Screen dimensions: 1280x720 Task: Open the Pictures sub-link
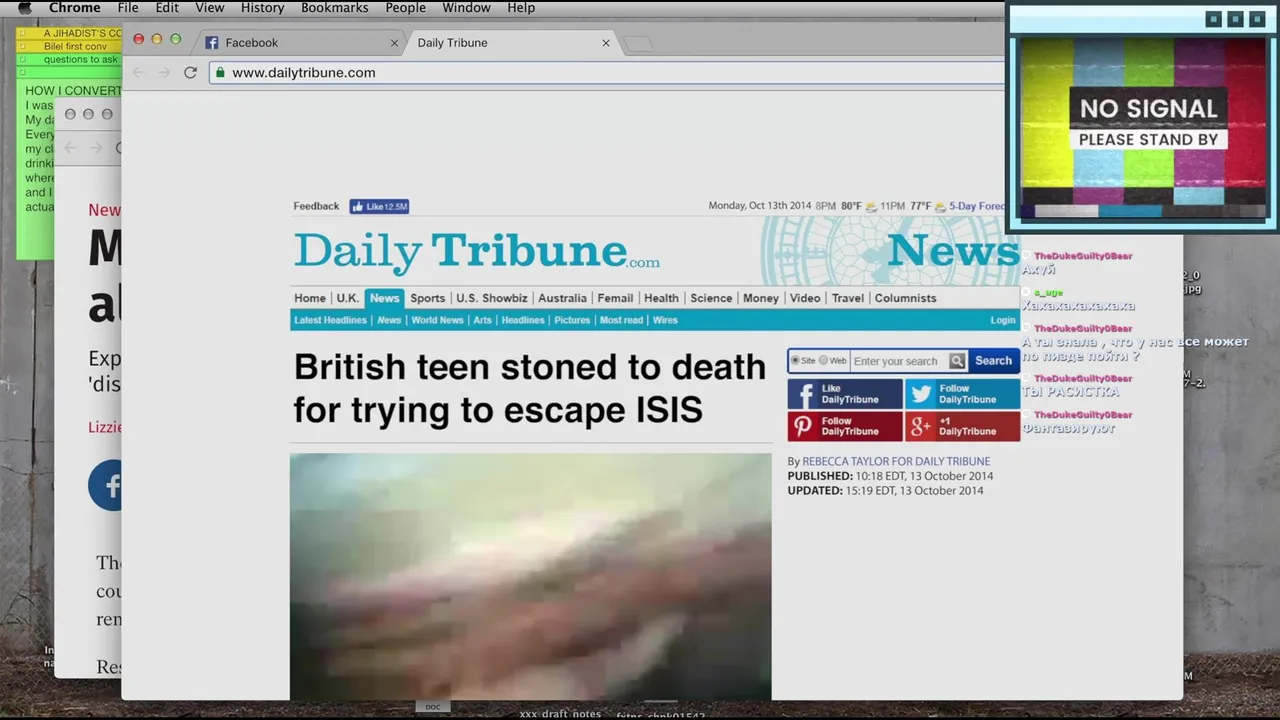(572, 320)
